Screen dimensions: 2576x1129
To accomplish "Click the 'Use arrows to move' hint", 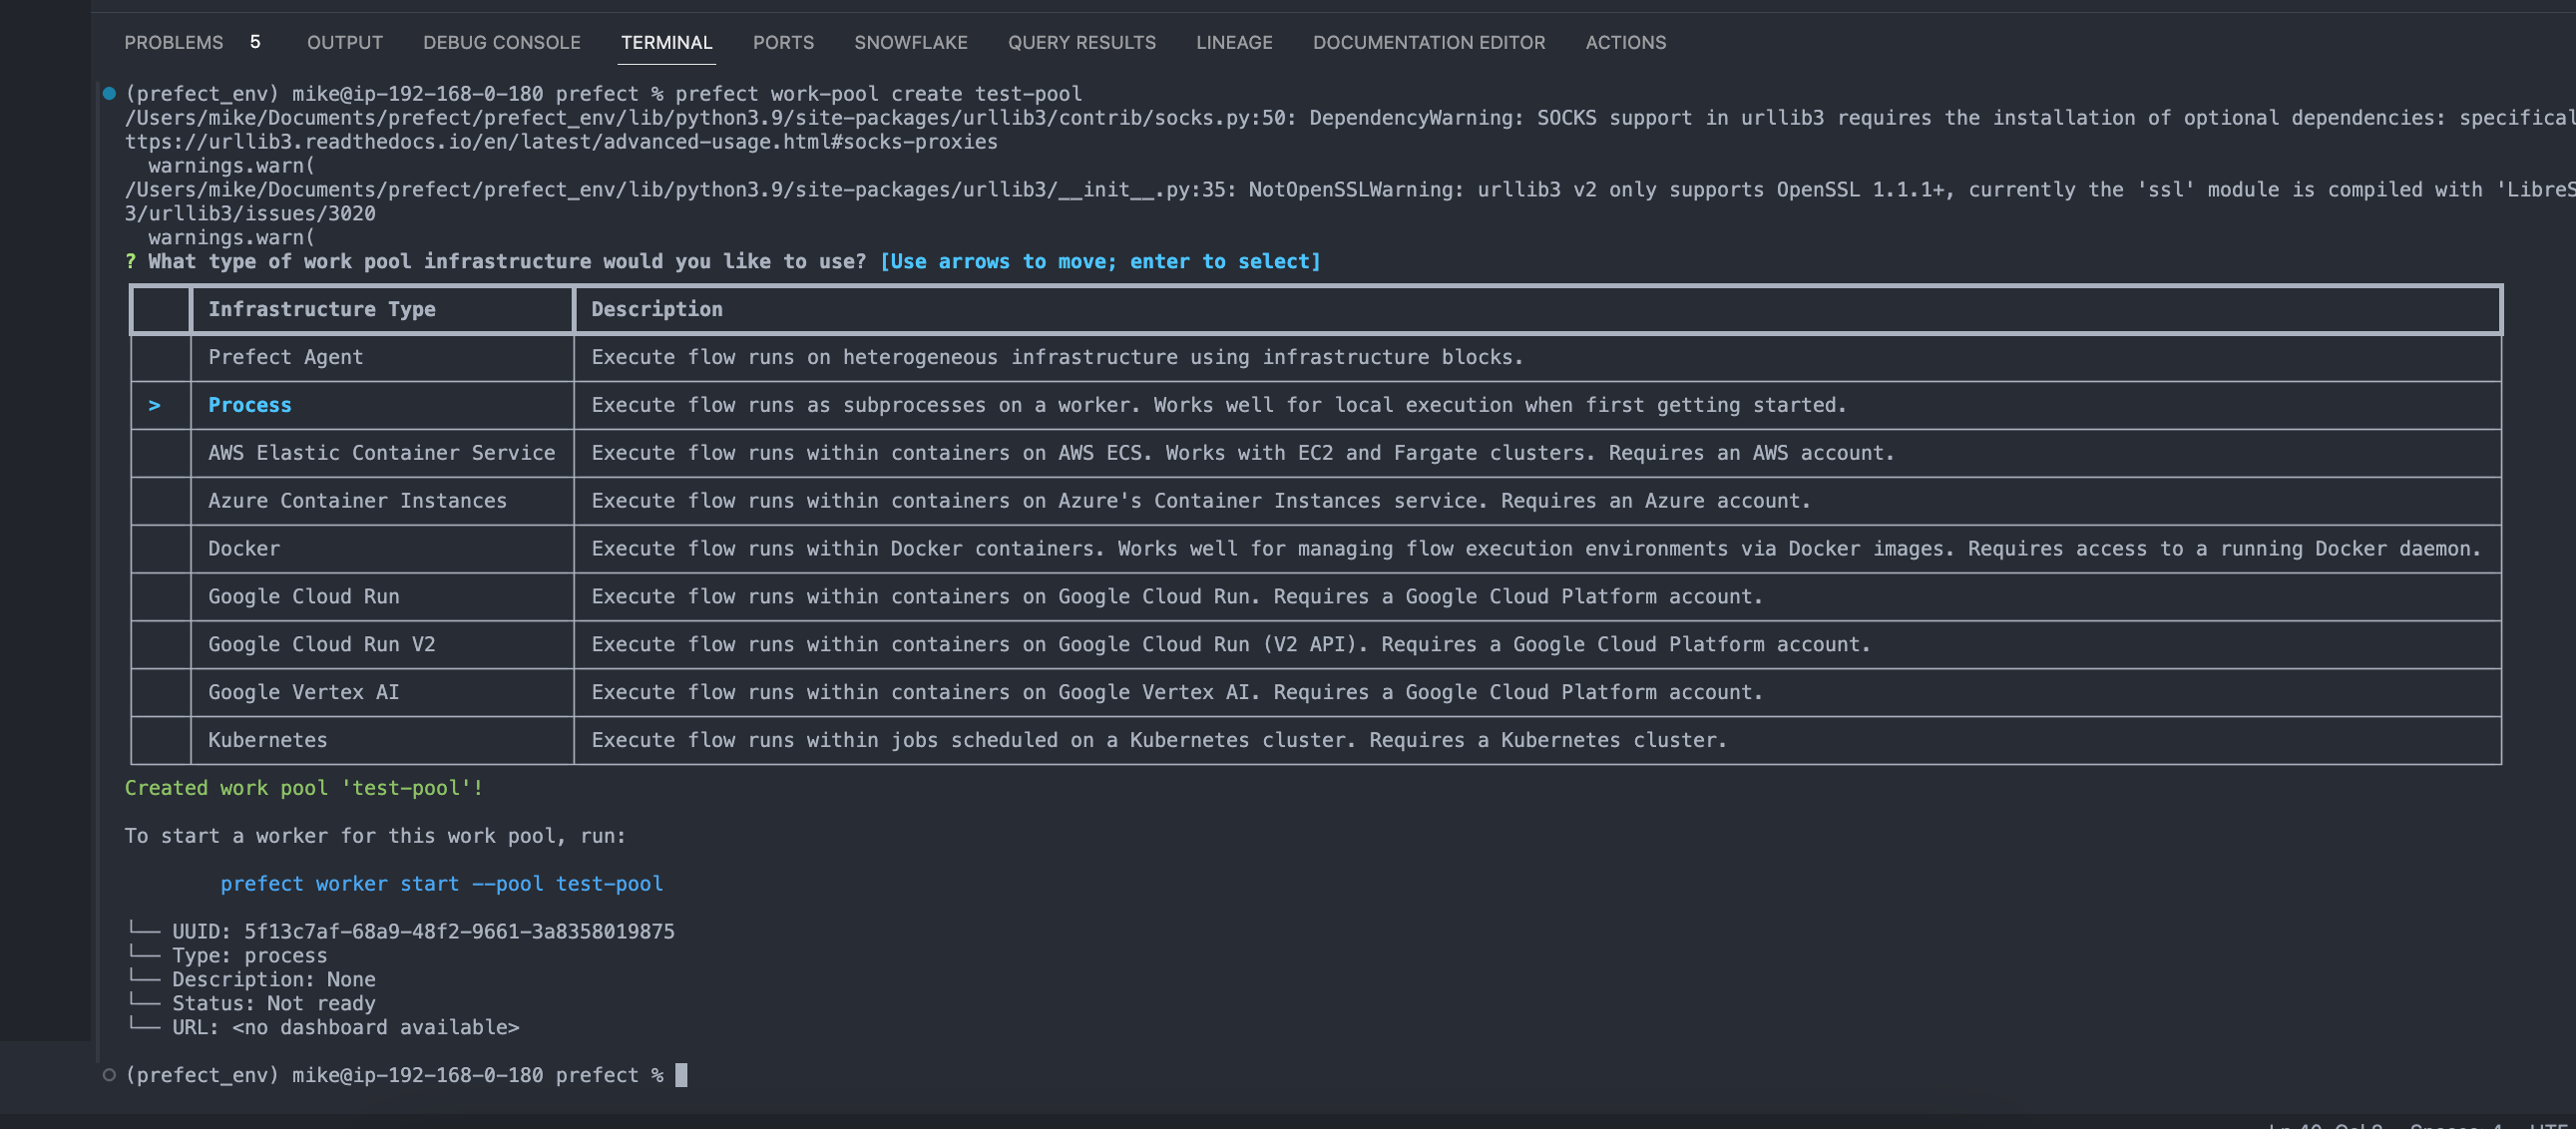I will (1100, 262).
